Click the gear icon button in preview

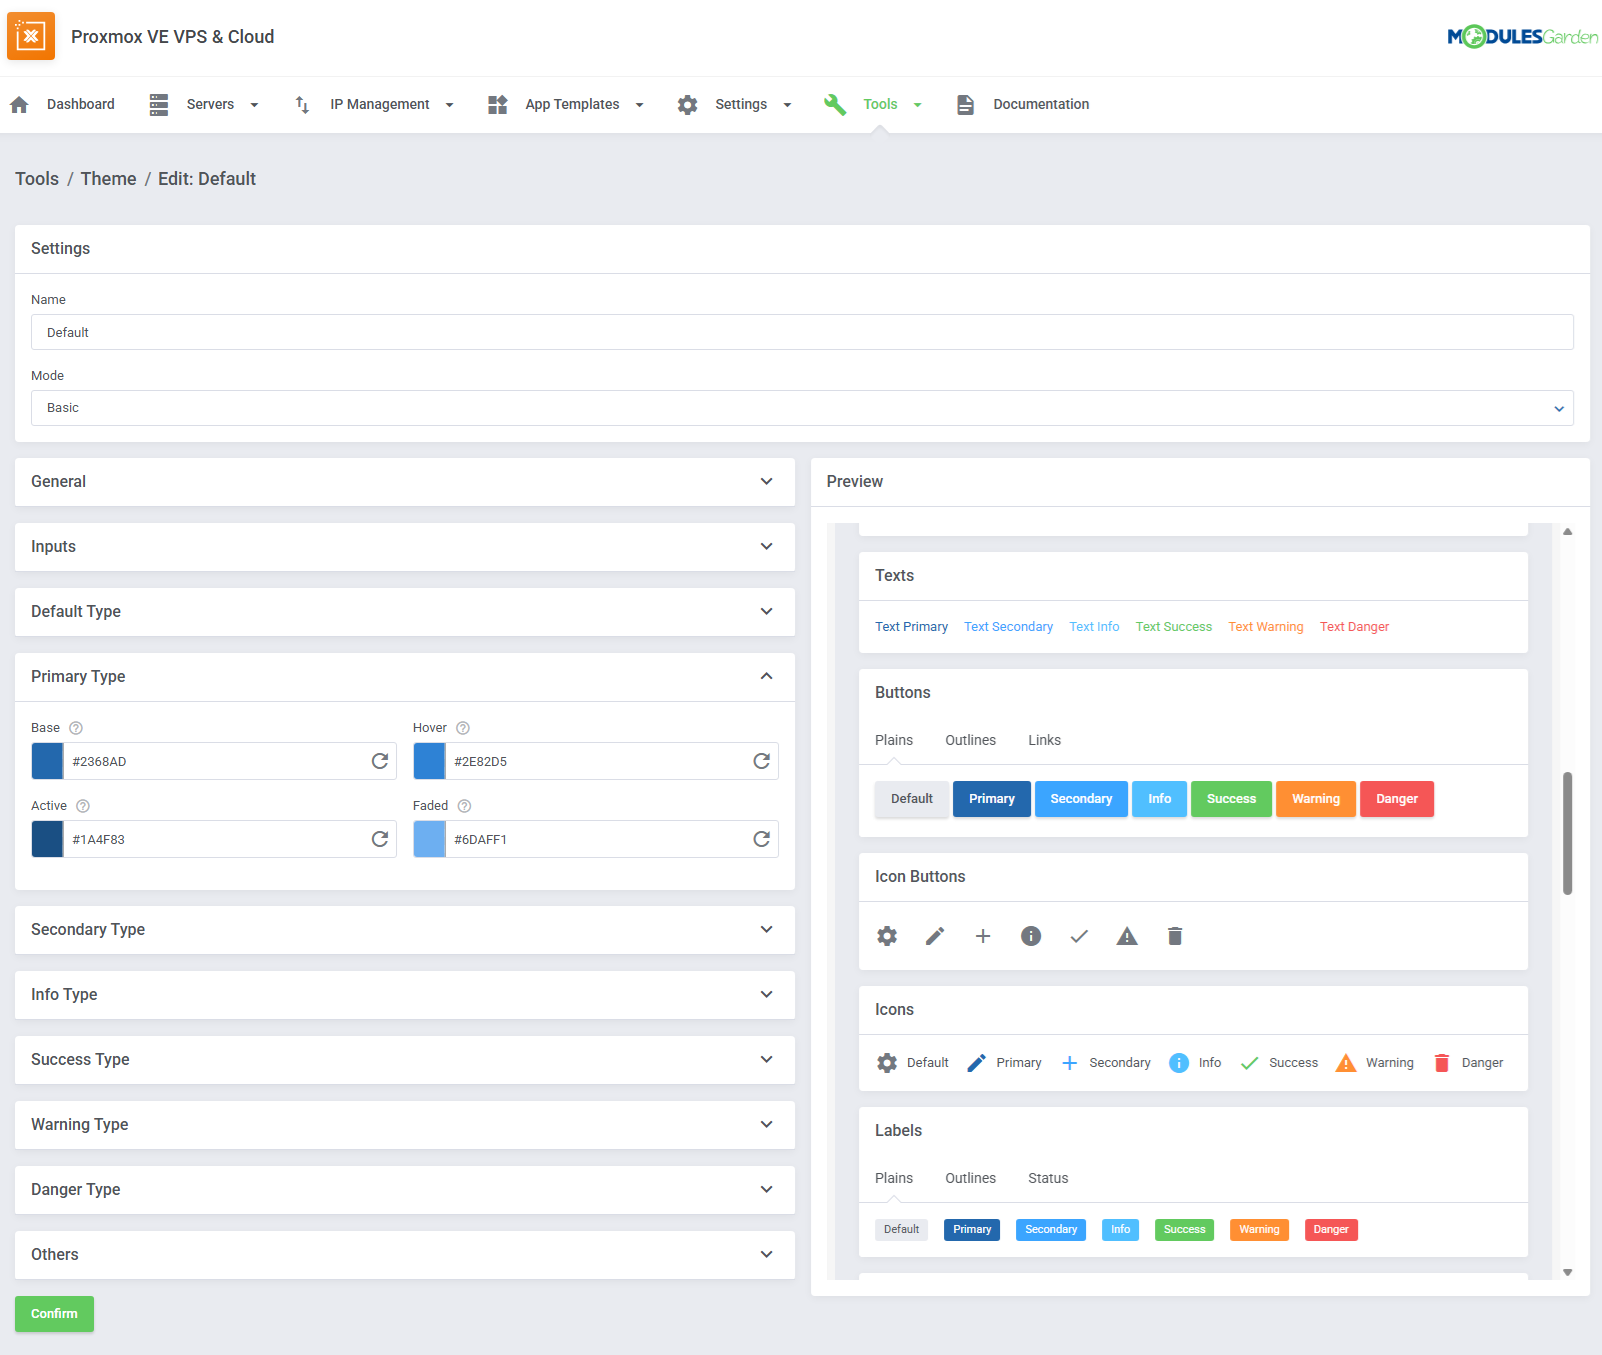click(x=887, y=936)
